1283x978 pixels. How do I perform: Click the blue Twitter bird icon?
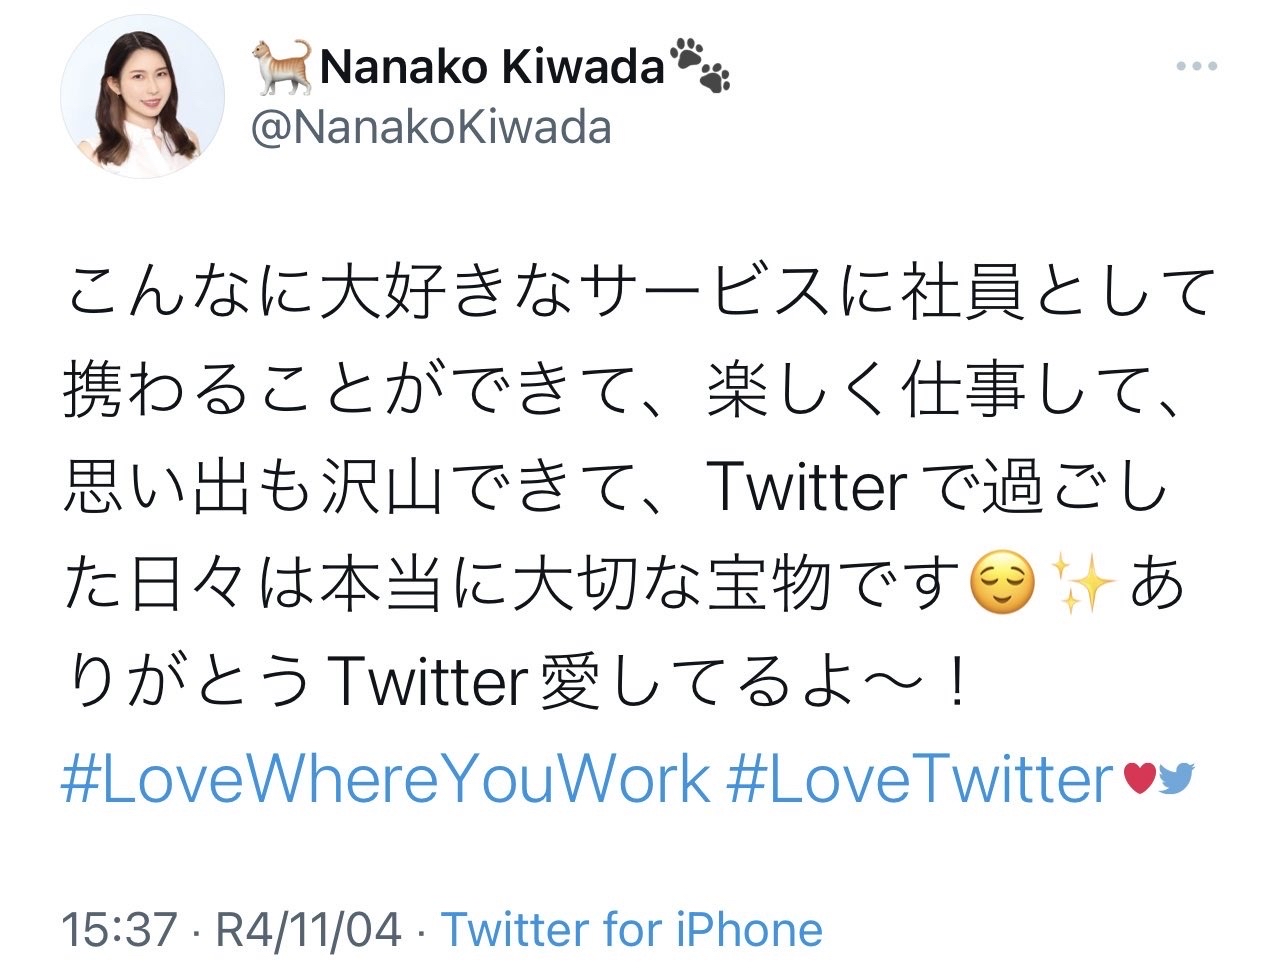click(1176, 778)
